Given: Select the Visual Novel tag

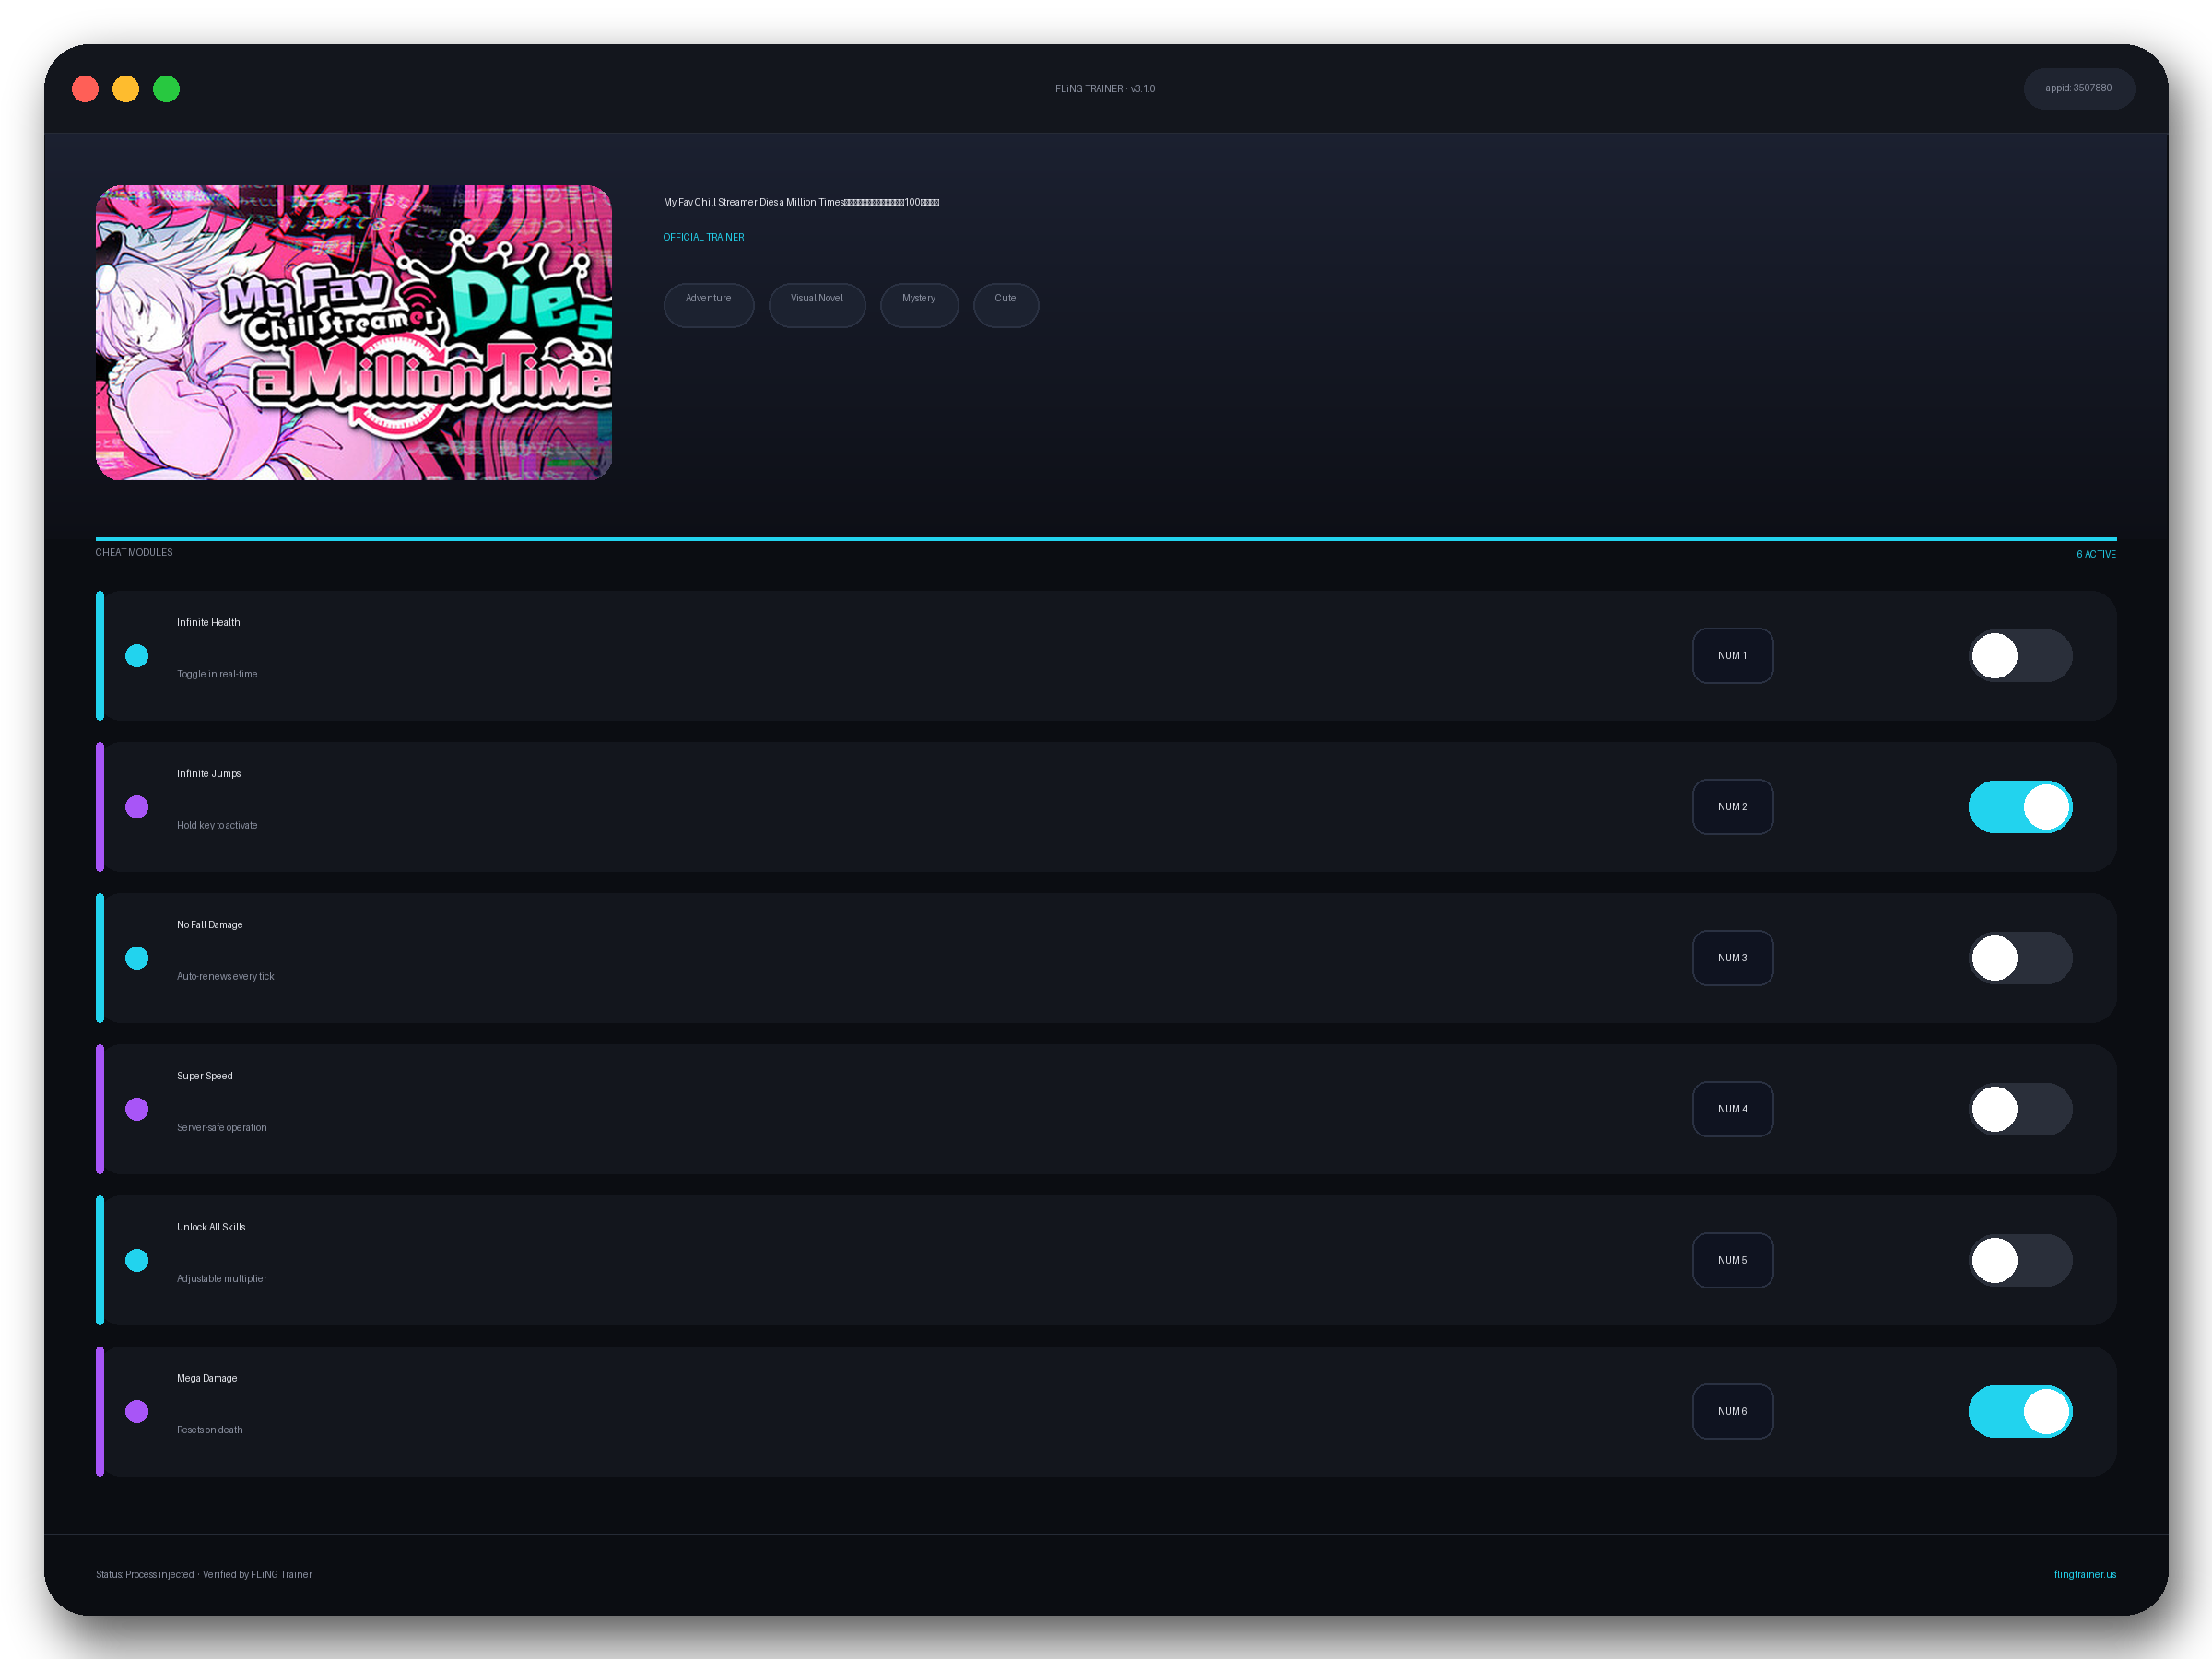Looking at the screenshot, I should point(816,305).
